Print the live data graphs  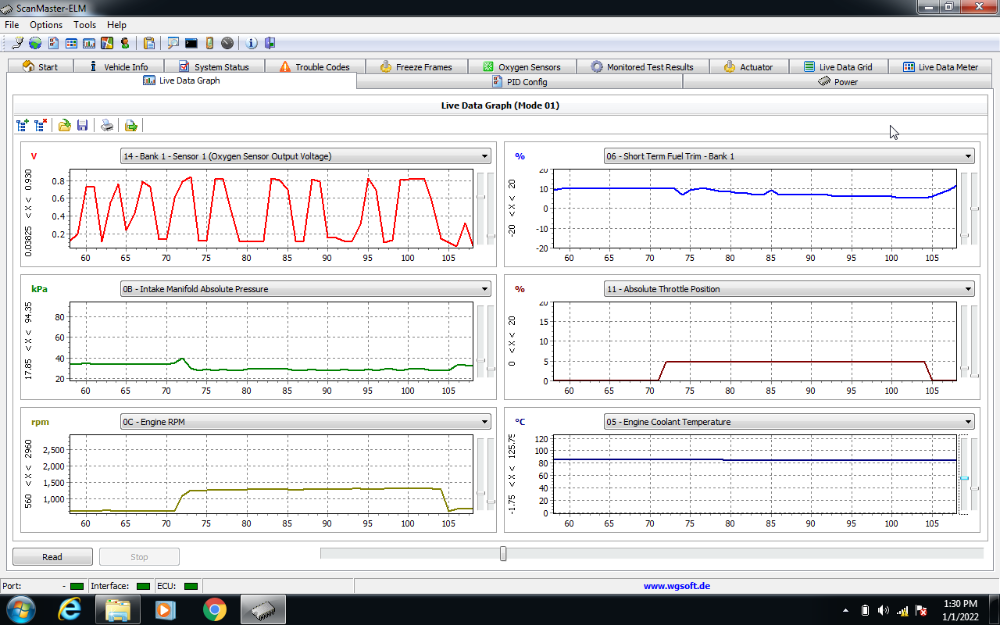[107, 125]
